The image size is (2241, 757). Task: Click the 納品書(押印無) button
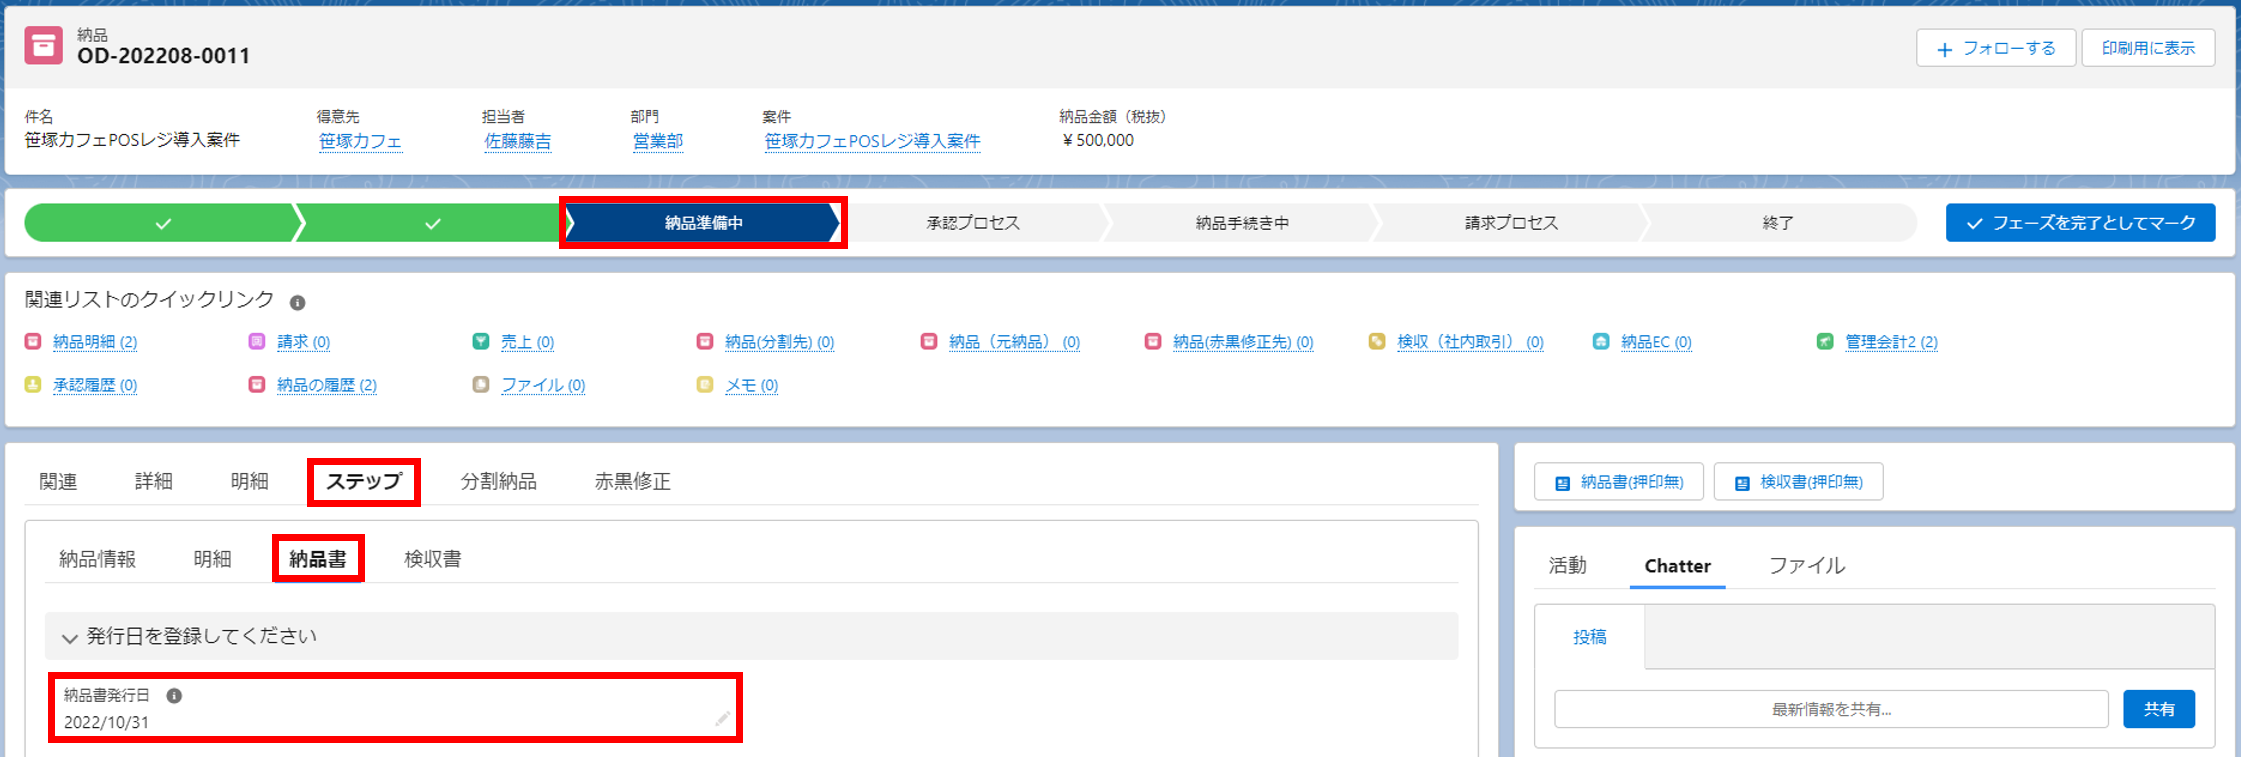pos(1619,482)
